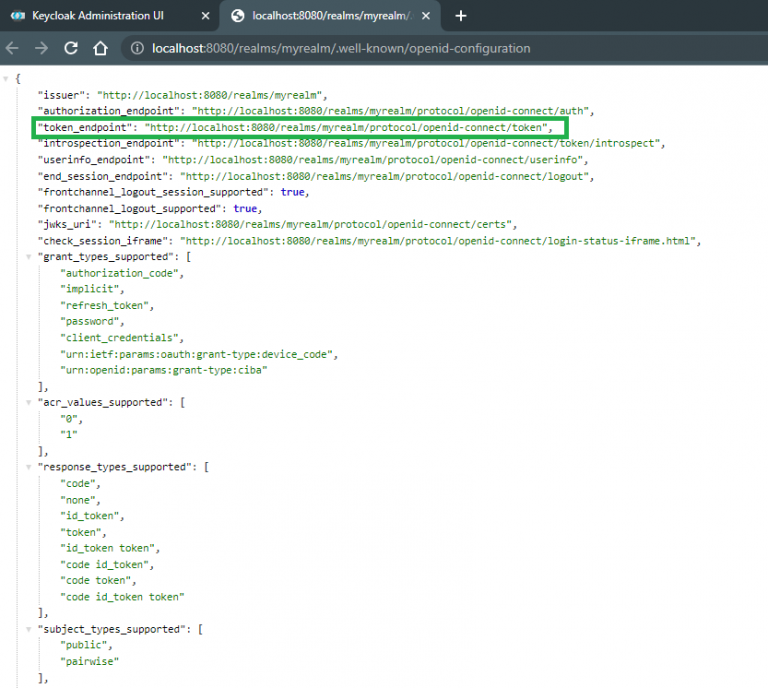Collapse the response_types_supported array
This screenshot has width=768, height=688.
28,467
